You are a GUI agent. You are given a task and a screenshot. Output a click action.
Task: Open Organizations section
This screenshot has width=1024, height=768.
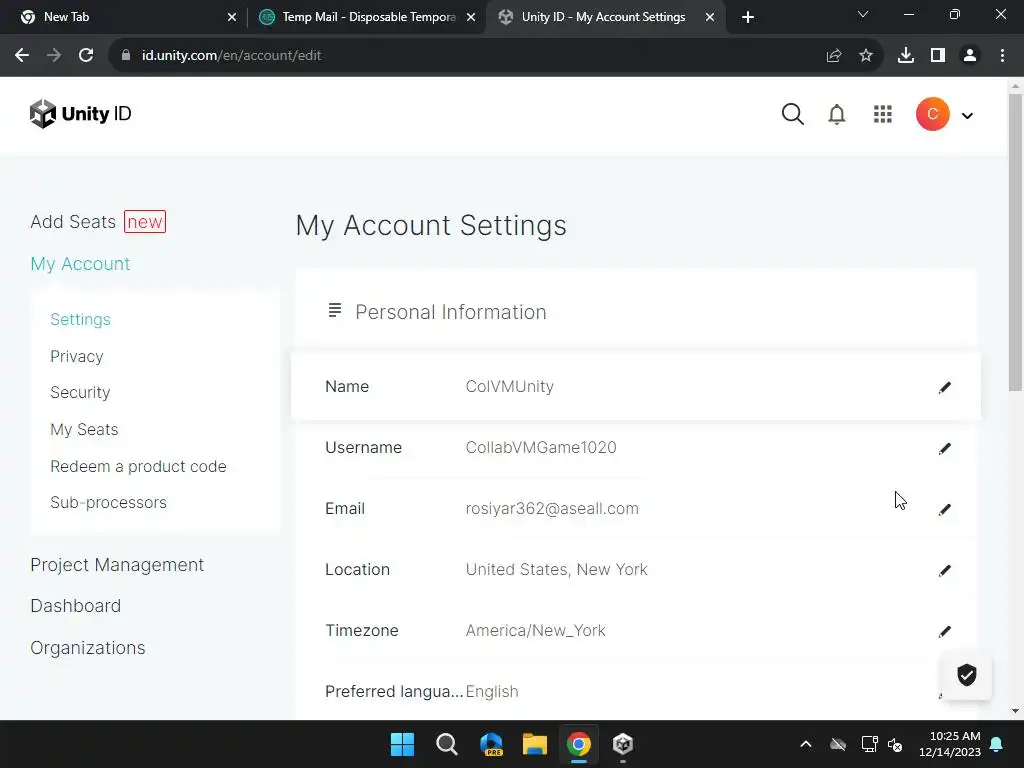tap(88, 648)
